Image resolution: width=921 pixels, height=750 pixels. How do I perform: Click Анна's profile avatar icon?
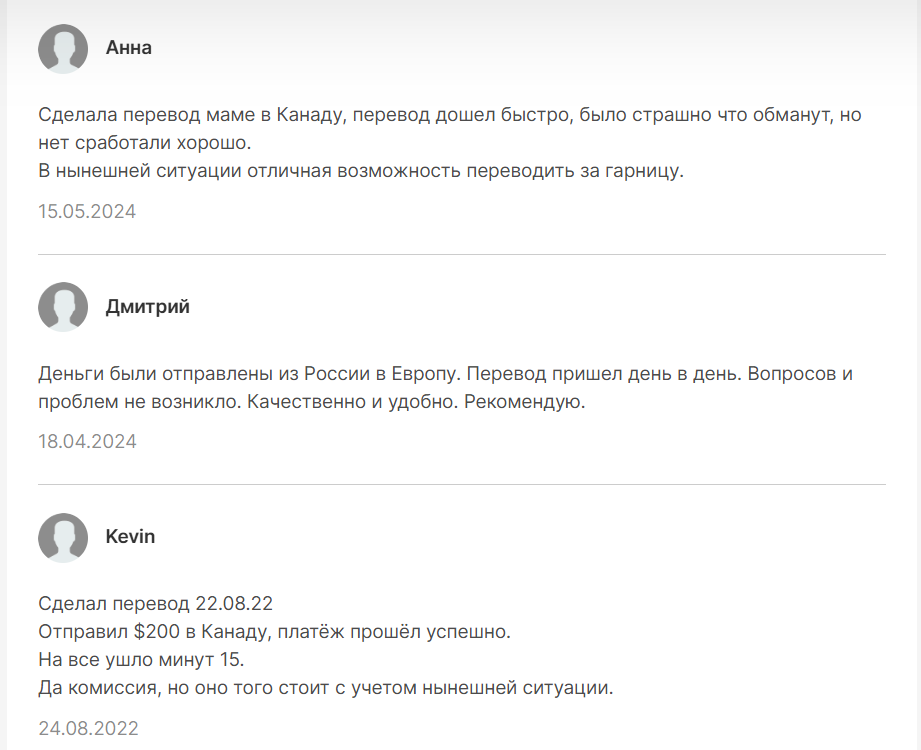[63, 48]
